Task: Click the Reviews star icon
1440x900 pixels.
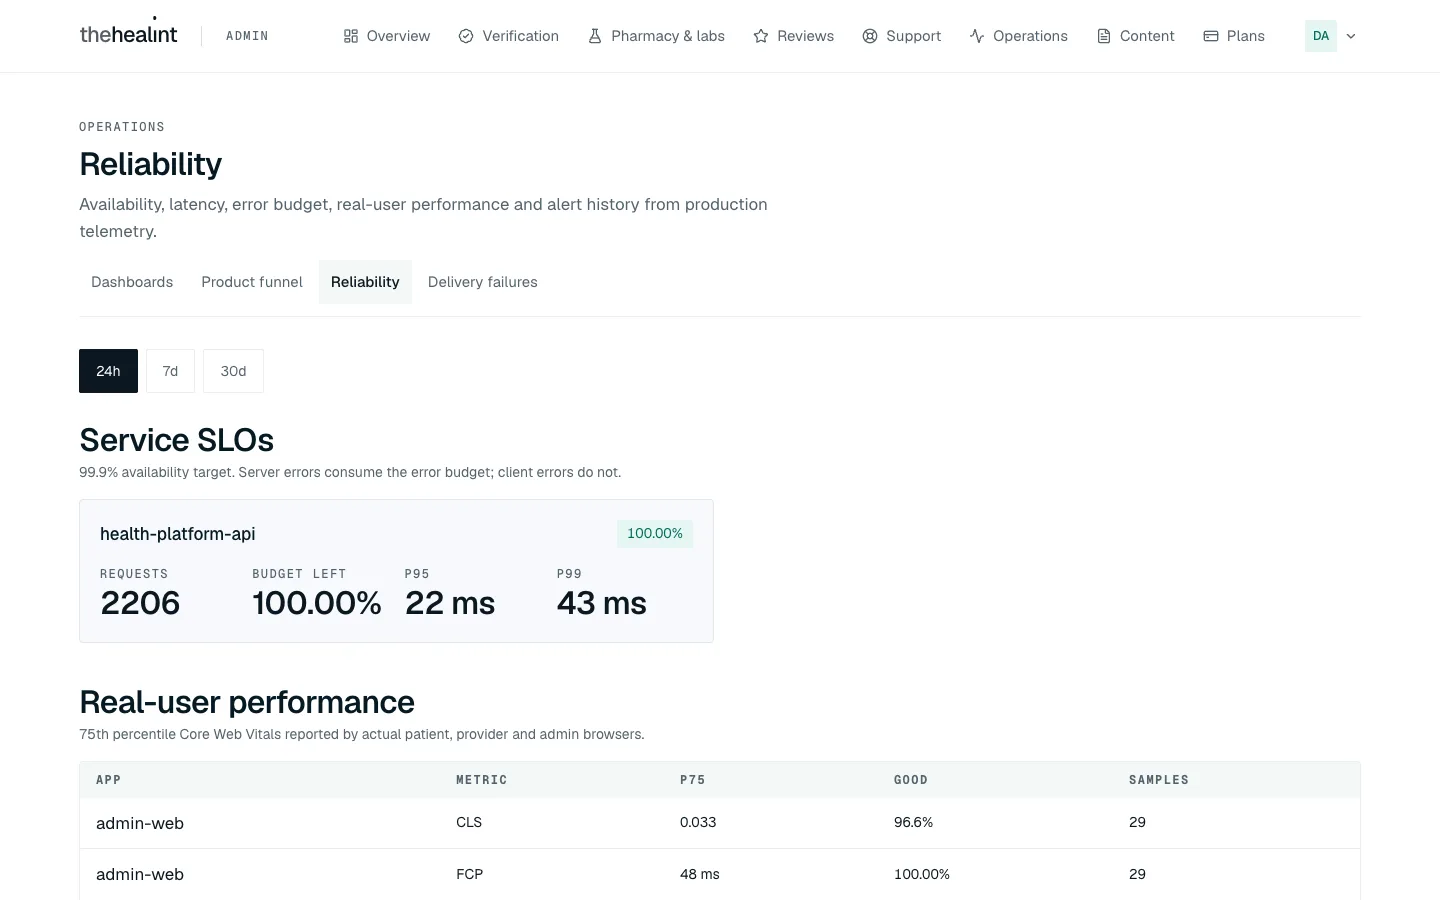Action: 761,36
